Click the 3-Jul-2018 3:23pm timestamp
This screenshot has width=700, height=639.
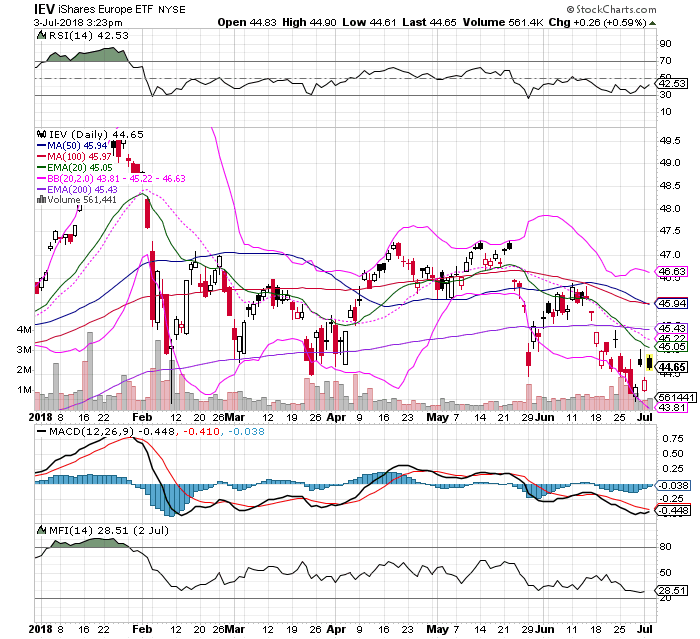78,23
